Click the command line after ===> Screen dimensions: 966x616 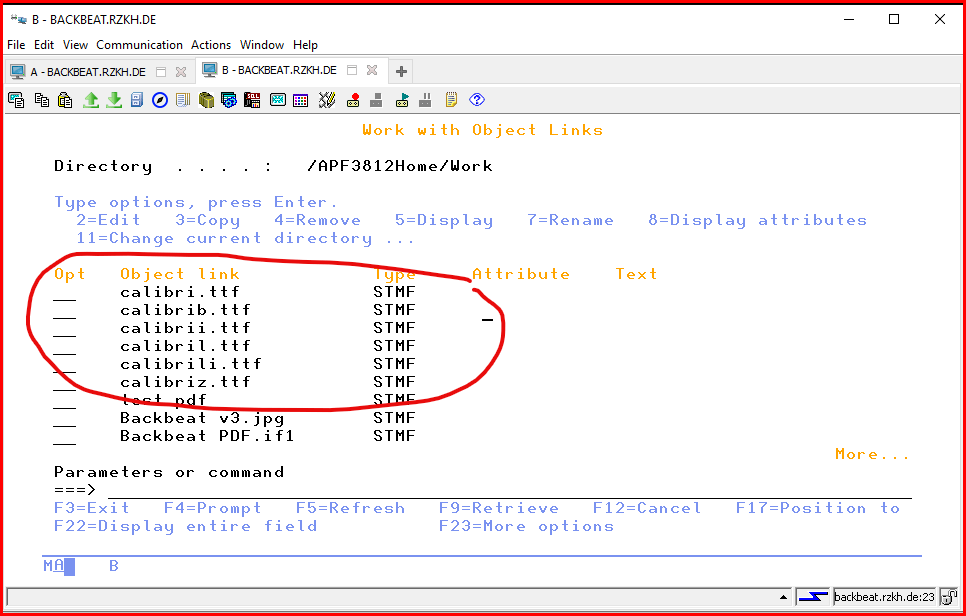point(509,490)
